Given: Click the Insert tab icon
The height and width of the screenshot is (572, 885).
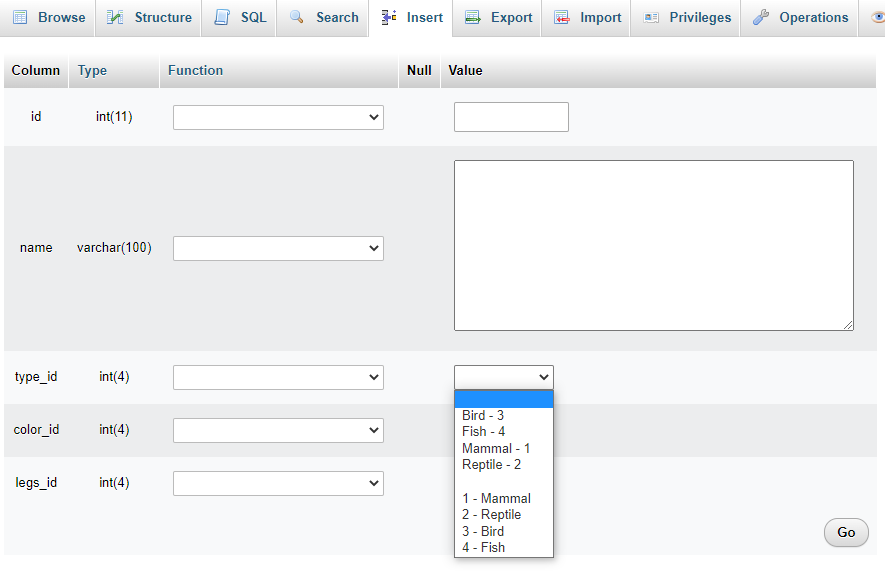Looking at the screenshot, I should (x=388, y=18).
